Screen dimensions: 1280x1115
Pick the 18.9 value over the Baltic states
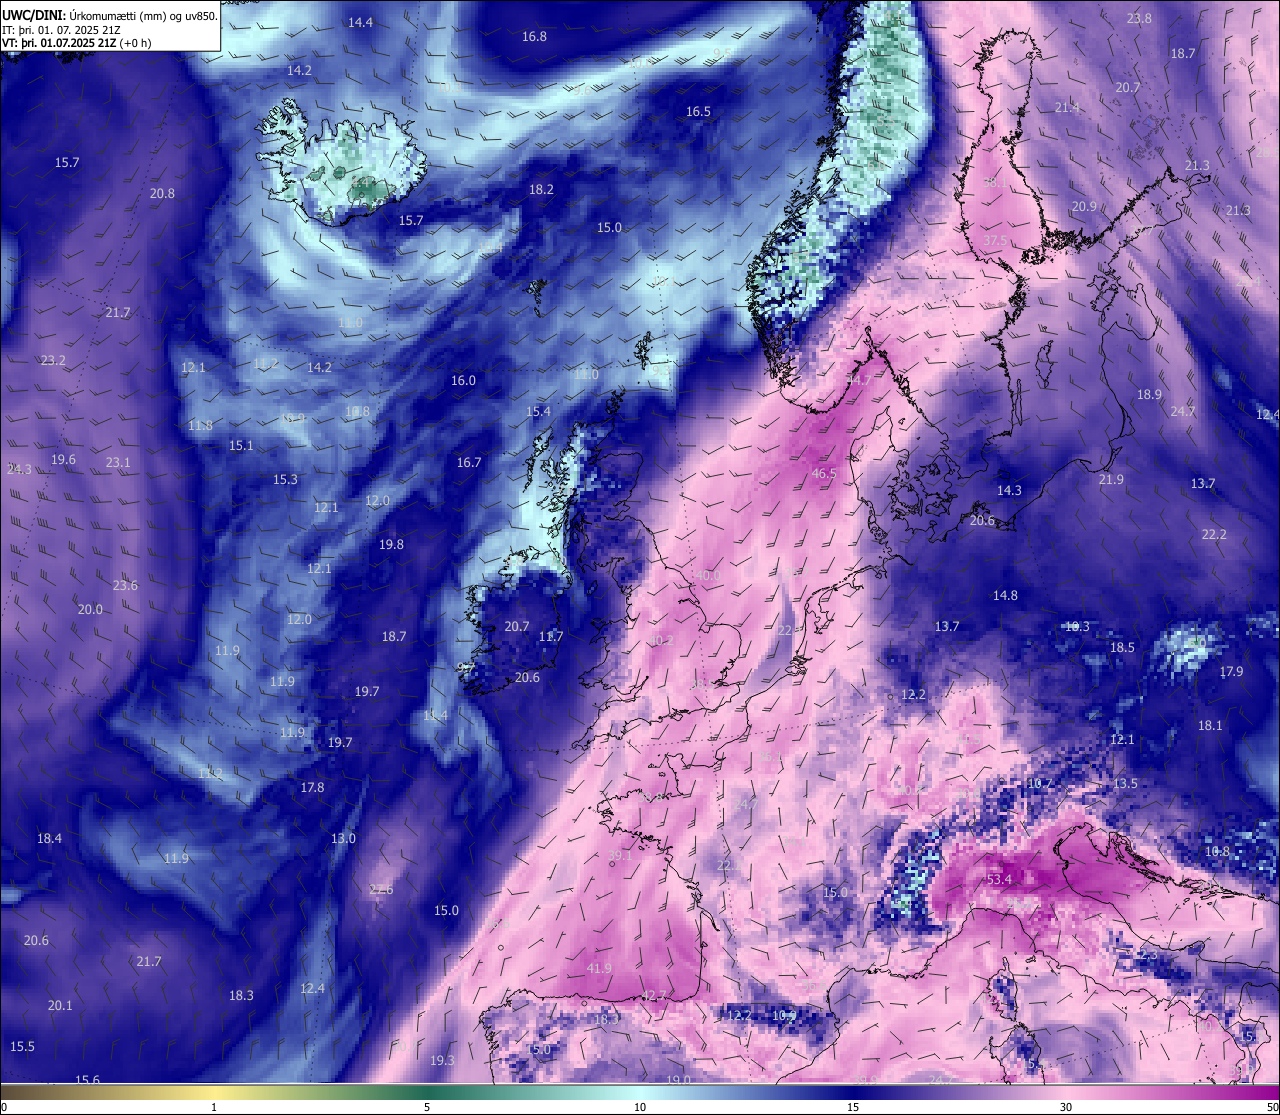[x=1149, y=394]
